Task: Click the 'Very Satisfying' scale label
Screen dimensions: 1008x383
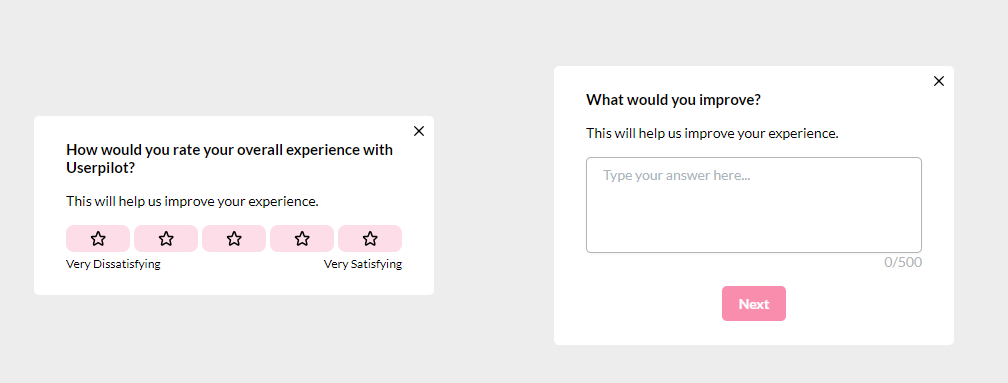Action: click(x=363, y=264)
